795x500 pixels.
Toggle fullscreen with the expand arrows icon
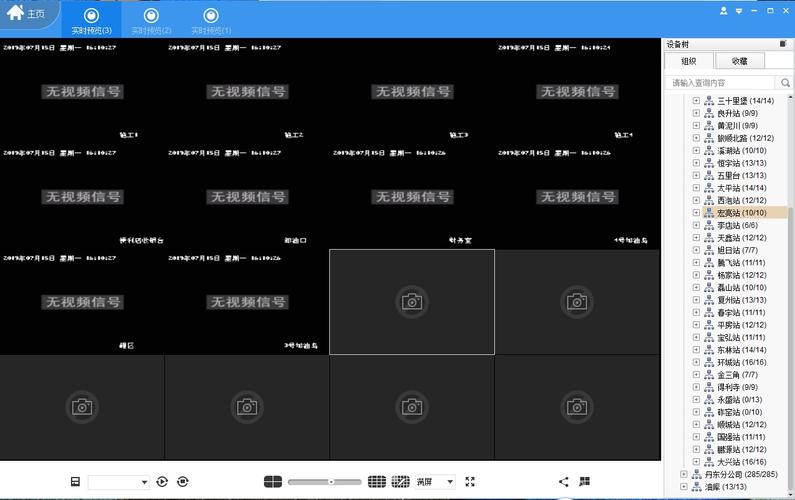(470, 481)
